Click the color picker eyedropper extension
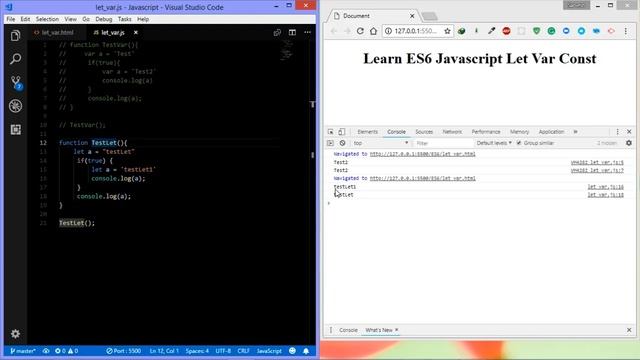 pos(491,31)
